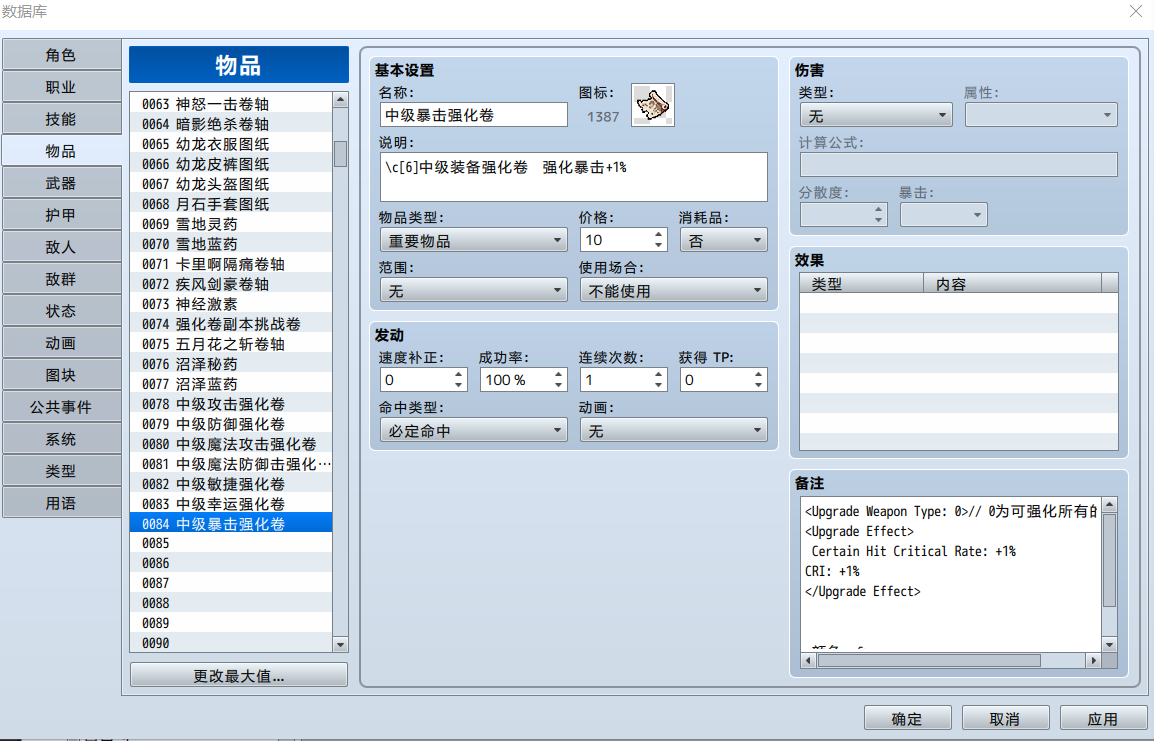Click the 名称 field containing 中级暴击强化卷

(x=473, y=115)
